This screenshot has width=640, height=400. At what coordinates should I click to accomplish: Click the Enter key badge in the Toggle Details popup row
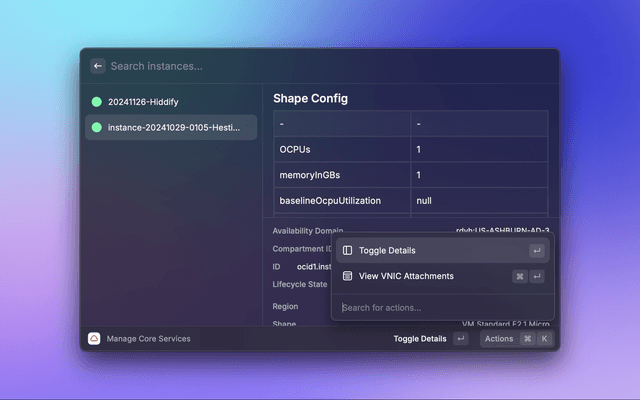tap(537, 250)
